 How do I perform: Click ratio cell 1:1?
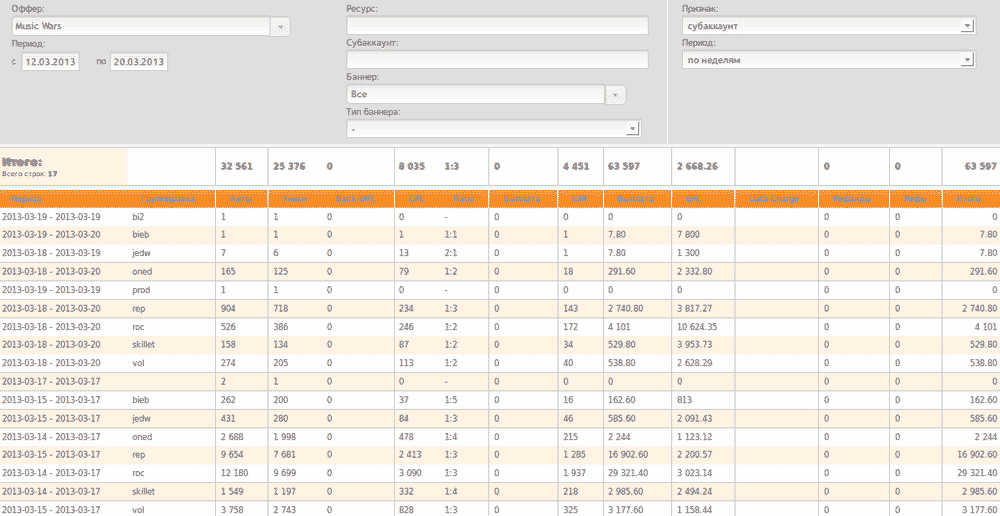[451, 235]
